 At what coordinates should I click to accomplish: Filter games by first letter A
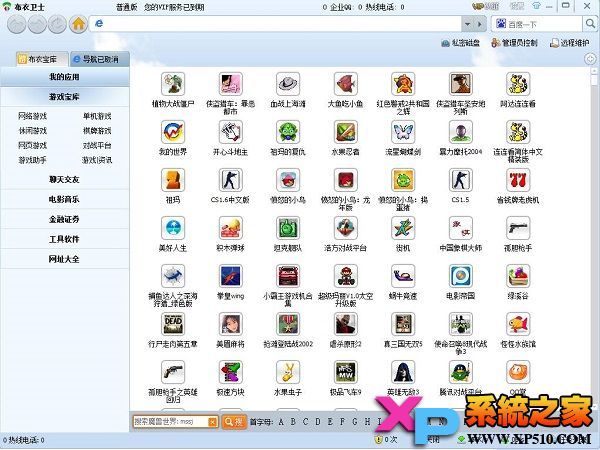(x=281, y=422)
